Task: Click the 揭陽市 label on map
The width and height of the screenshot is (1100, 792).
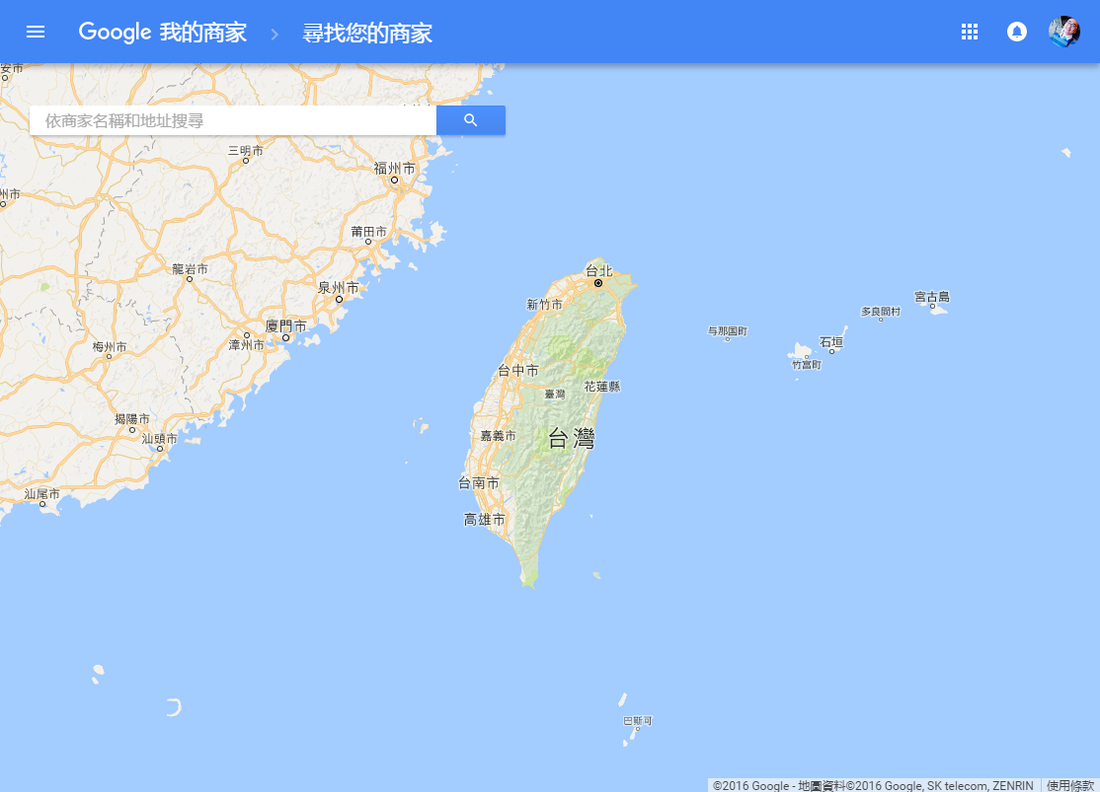Action: pyautogui.click(x=132, y=419)
